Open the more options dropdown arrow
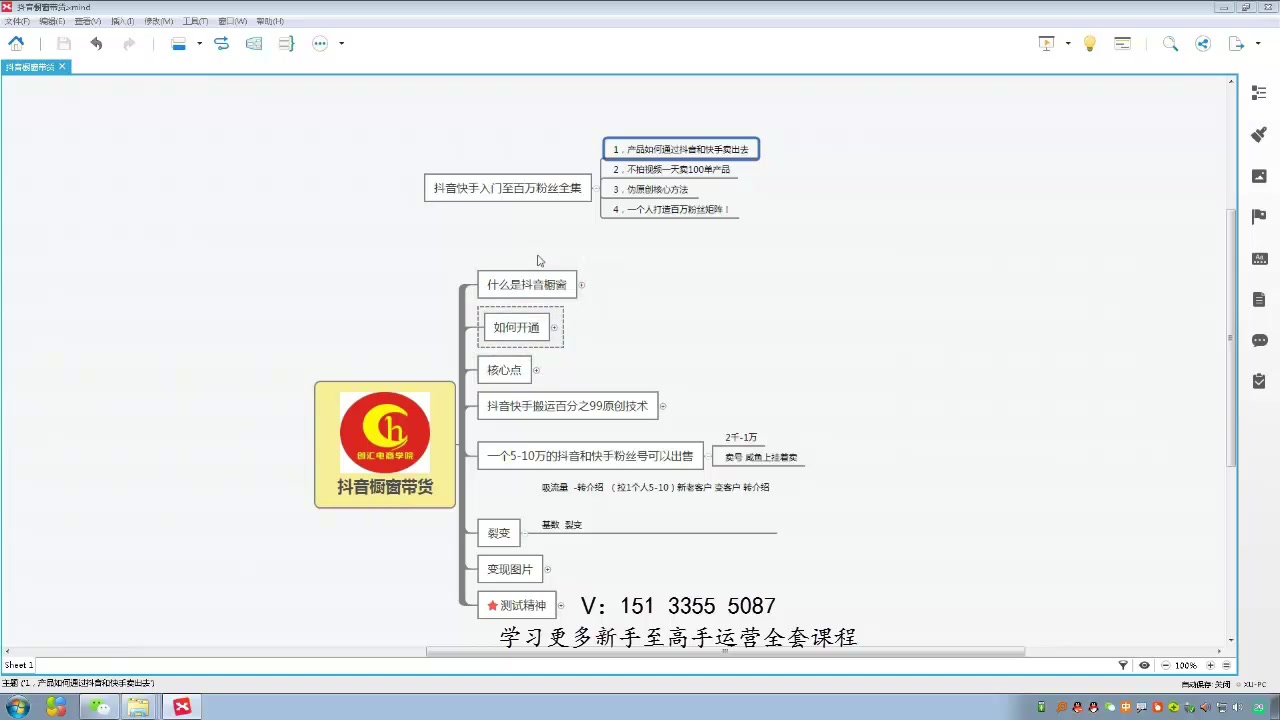 point(341,43)
